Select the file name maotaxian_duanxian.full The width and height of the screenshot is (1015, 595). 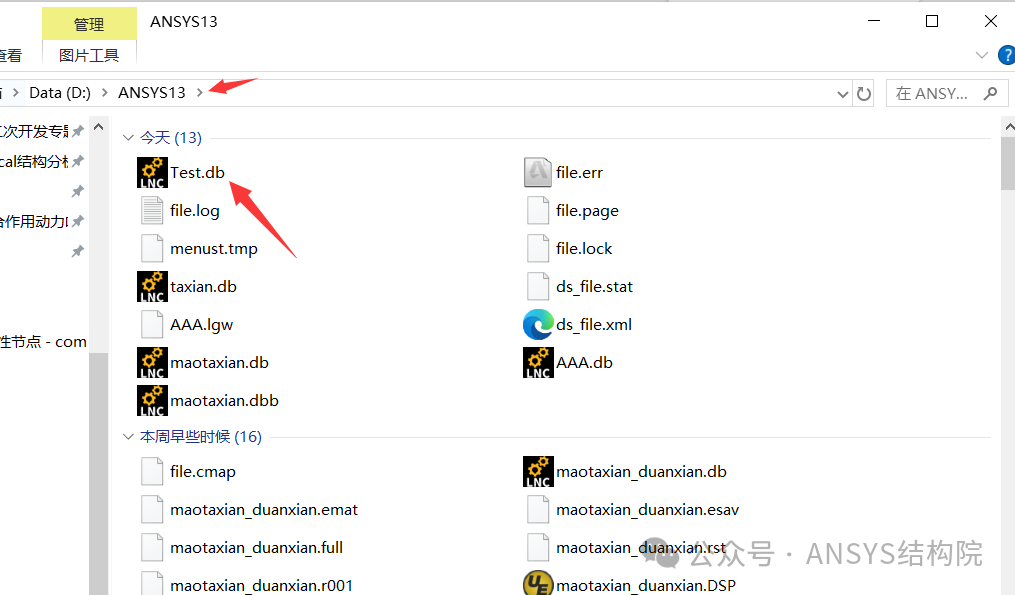256,548
